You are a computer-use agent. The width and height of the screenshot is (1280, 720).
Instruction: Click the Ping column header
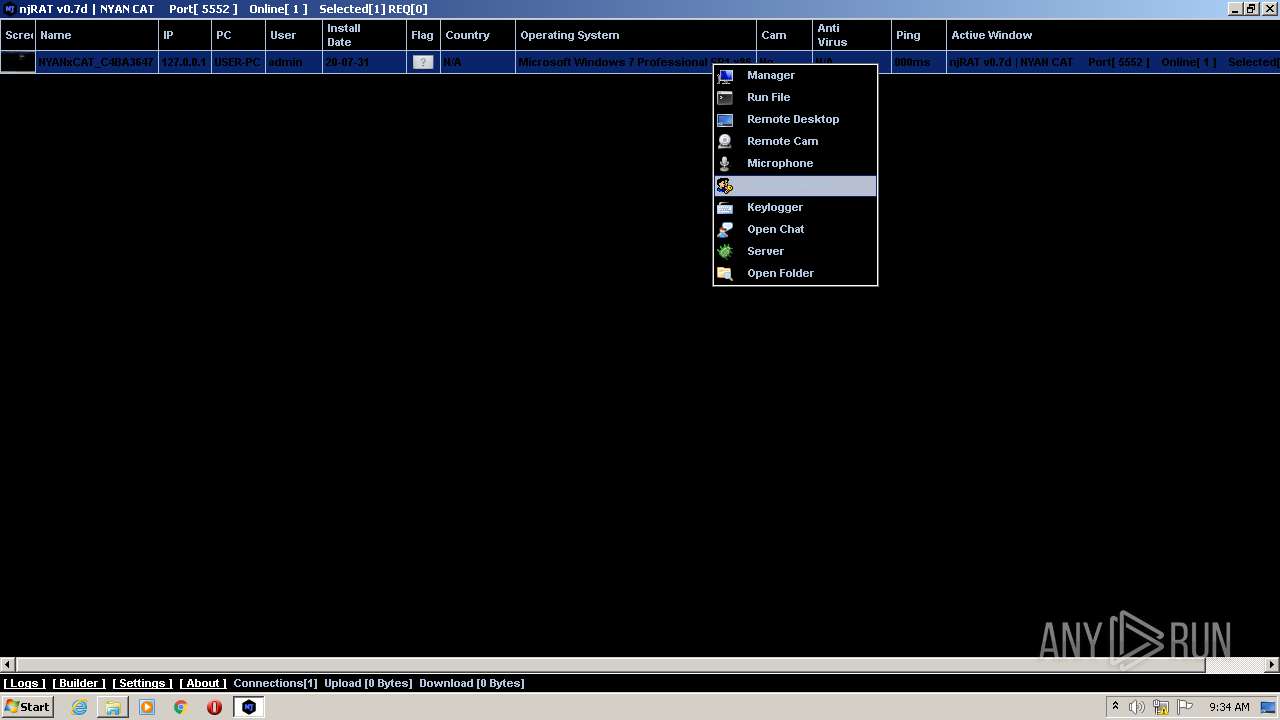click(x=918, y=35)
